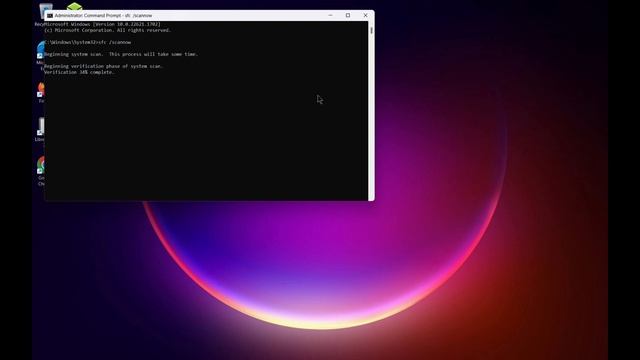Click the Command Prompt scrollbar track below the thumb
The height and width of the screenshot is (360, 640).
tap(371, 116)
